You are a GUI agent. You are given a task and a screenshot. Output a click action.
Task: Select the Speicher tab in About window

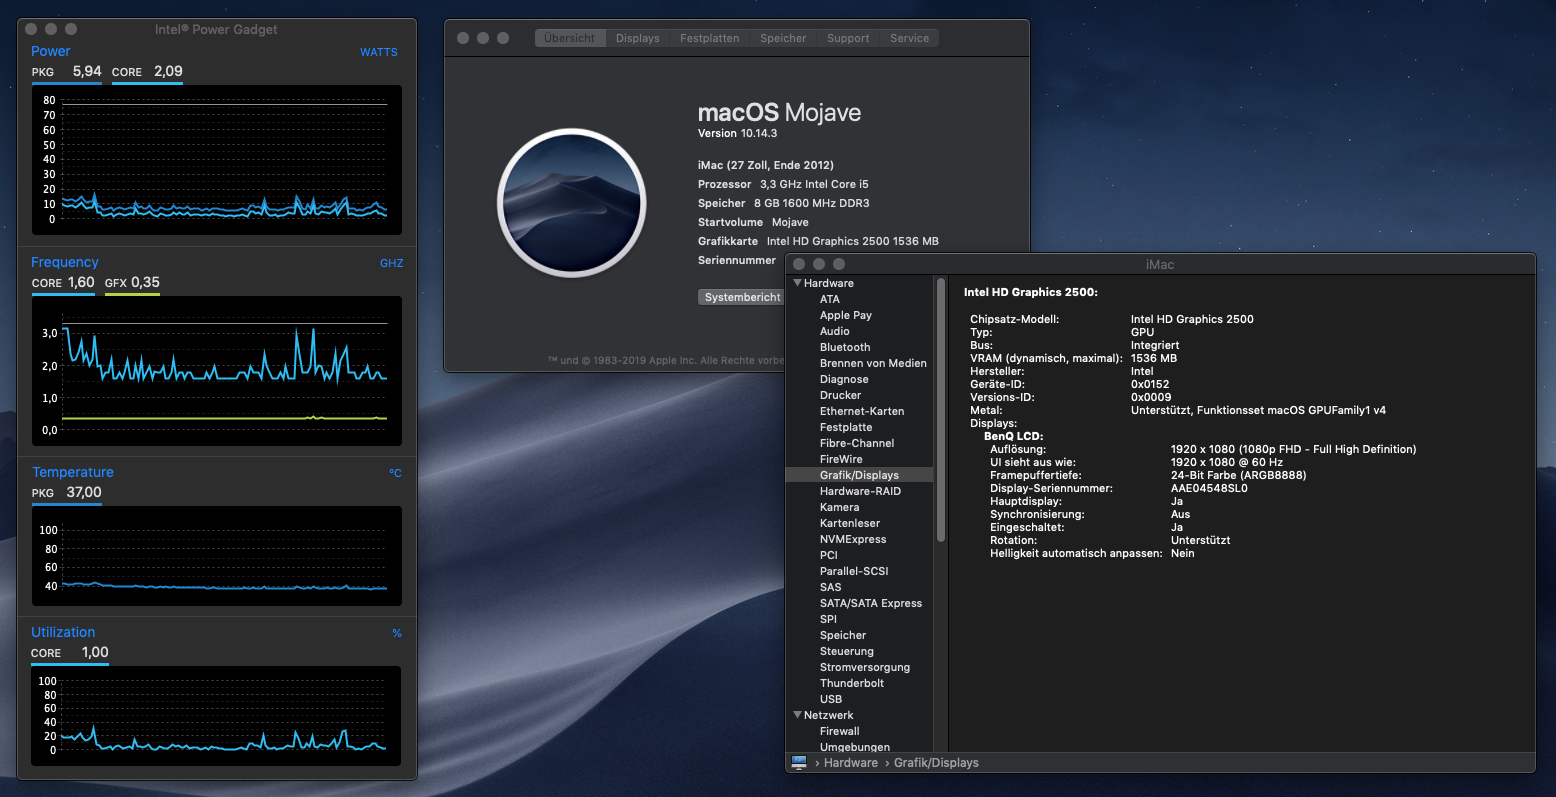click(782, 38)
